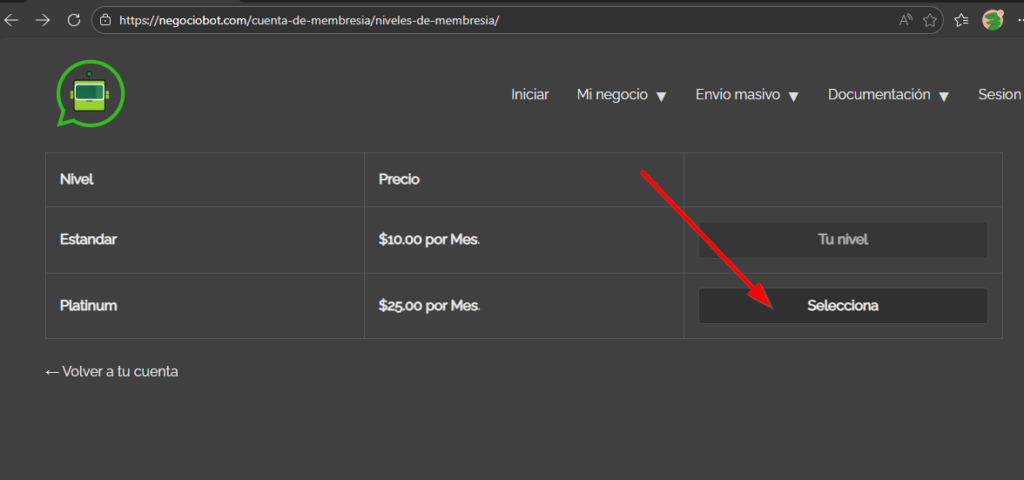Open the Sesion menu item
The height and width of the screenshot is (480, 1024).
[999, 95]
